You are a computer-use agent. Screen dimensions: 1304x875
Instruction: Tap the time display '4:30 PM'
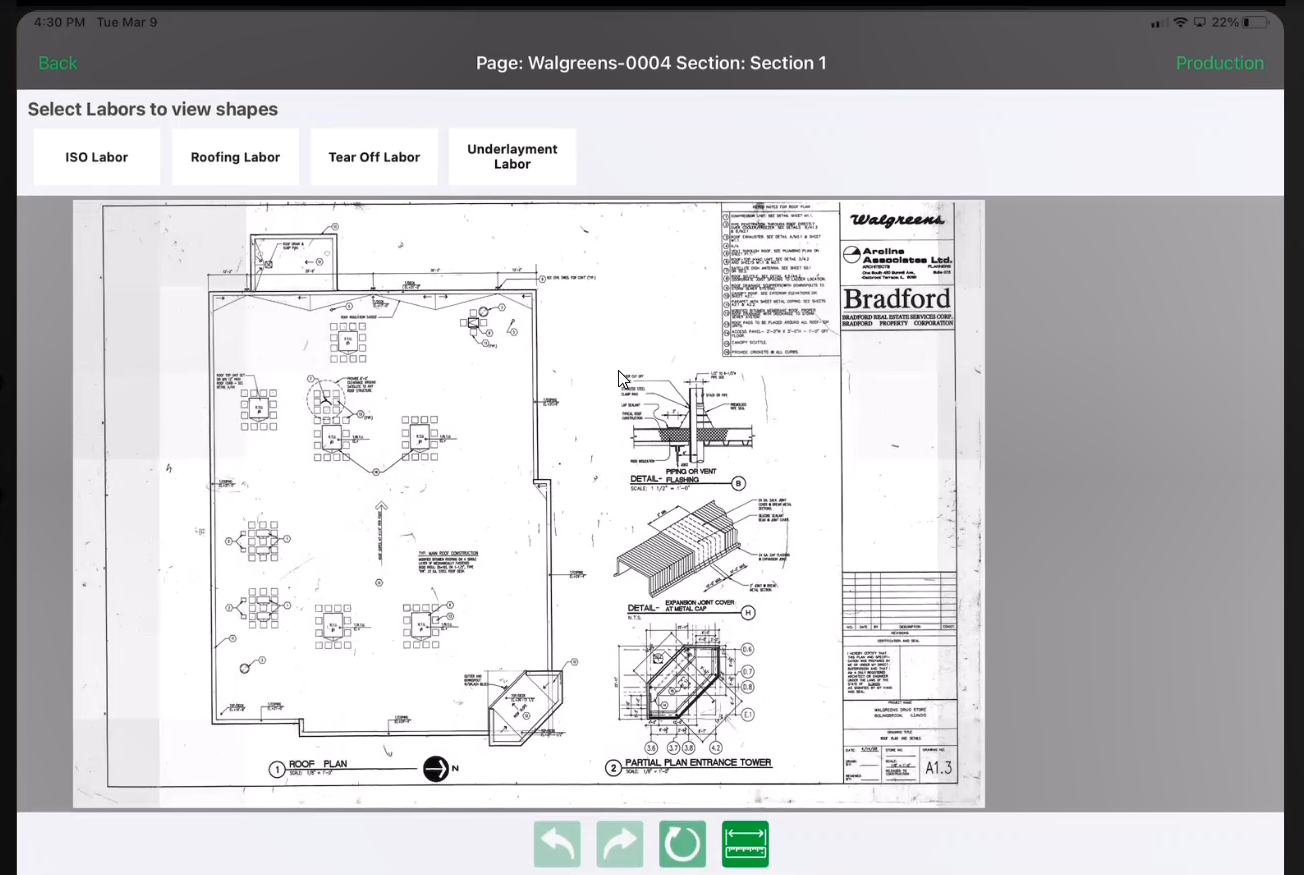[60, 22]
